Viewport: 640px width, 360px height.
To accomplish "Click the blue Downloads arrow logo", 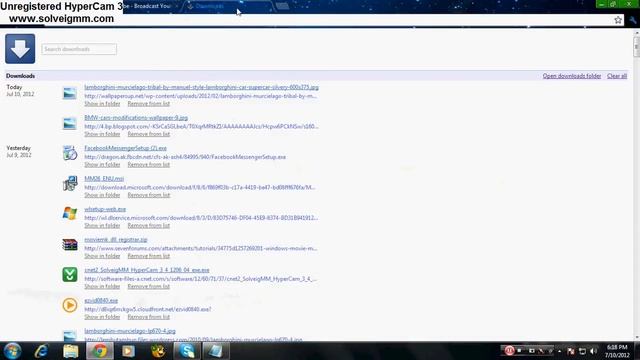I will coord(20,49).
